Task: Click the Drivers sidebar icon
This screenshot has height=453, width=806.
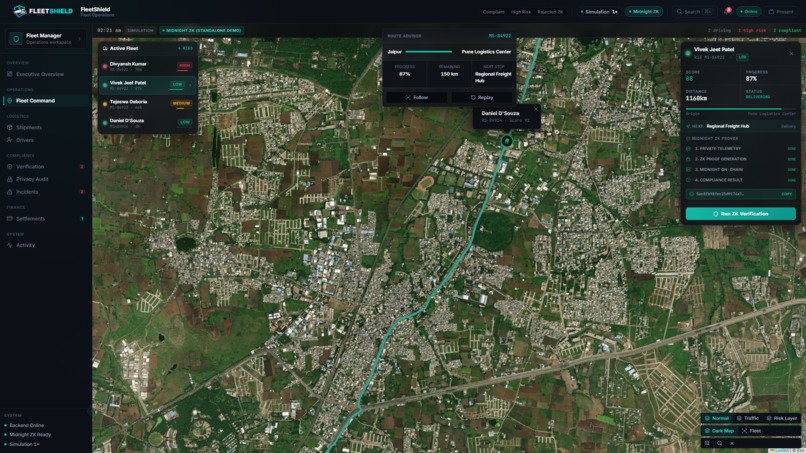Action: click(9, 140)
